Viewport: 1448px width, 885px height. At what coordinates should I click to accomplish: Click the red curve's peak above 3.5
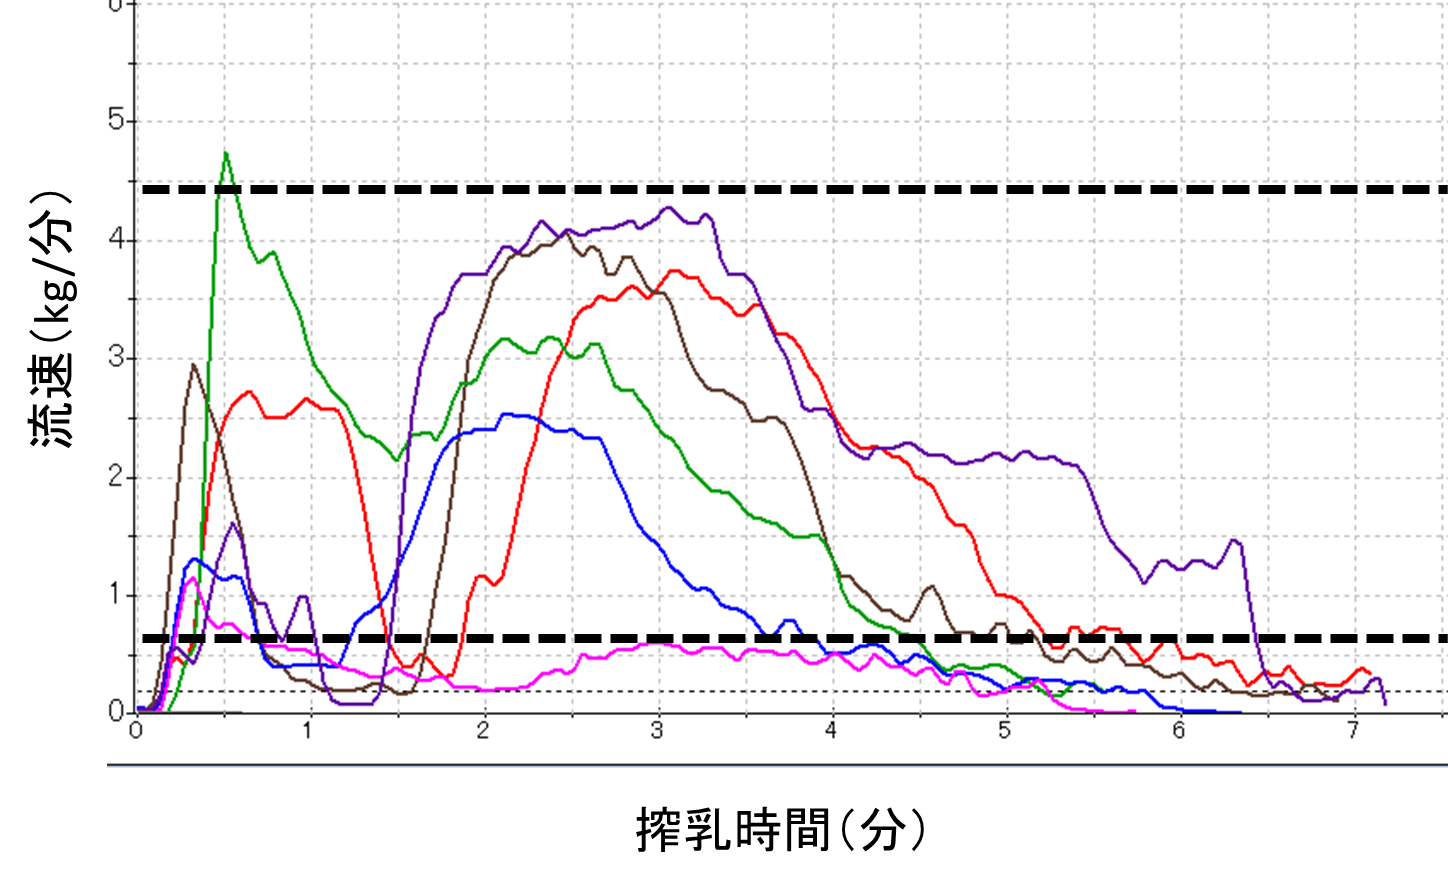pos(675,271)
